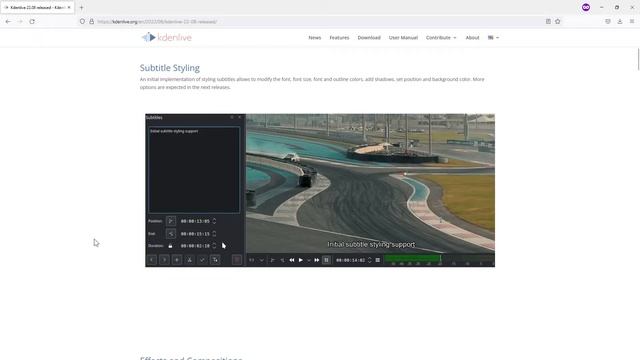This screenshot has height=360, width=640.
Task: Adjust the Position timecode stepper
Action: 214,221
